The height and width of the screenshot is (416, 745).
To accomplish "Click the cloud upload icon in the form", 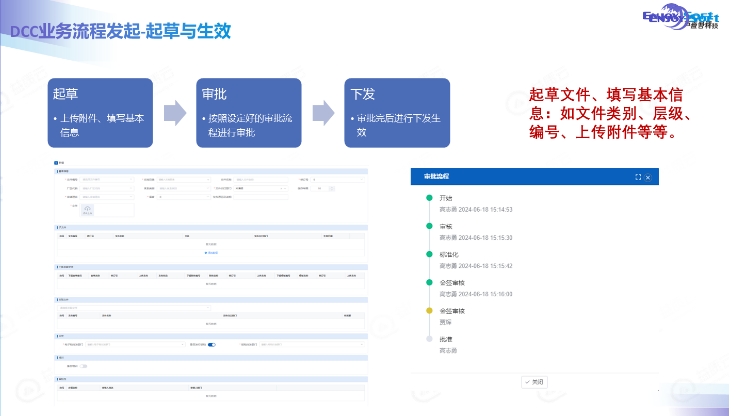I will click(x=87, y=209).
